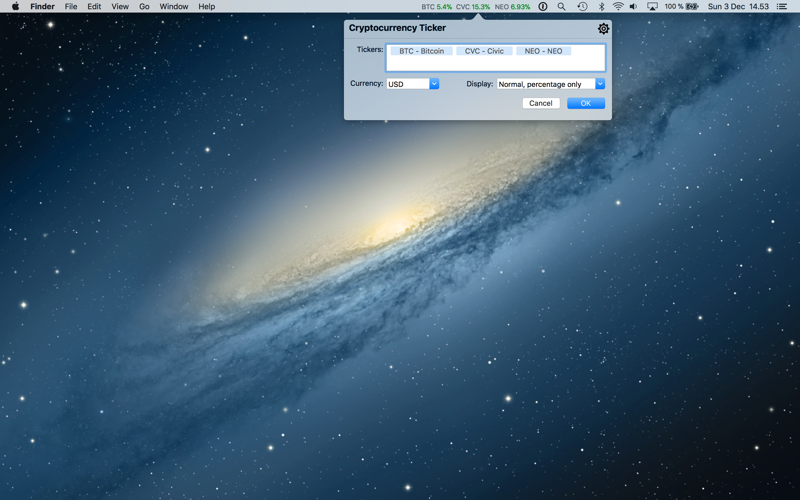This screenshot has height=500, width=800.
Task: Click NEO 6.93% ticker in menu bar
Action: click(512, 7)
